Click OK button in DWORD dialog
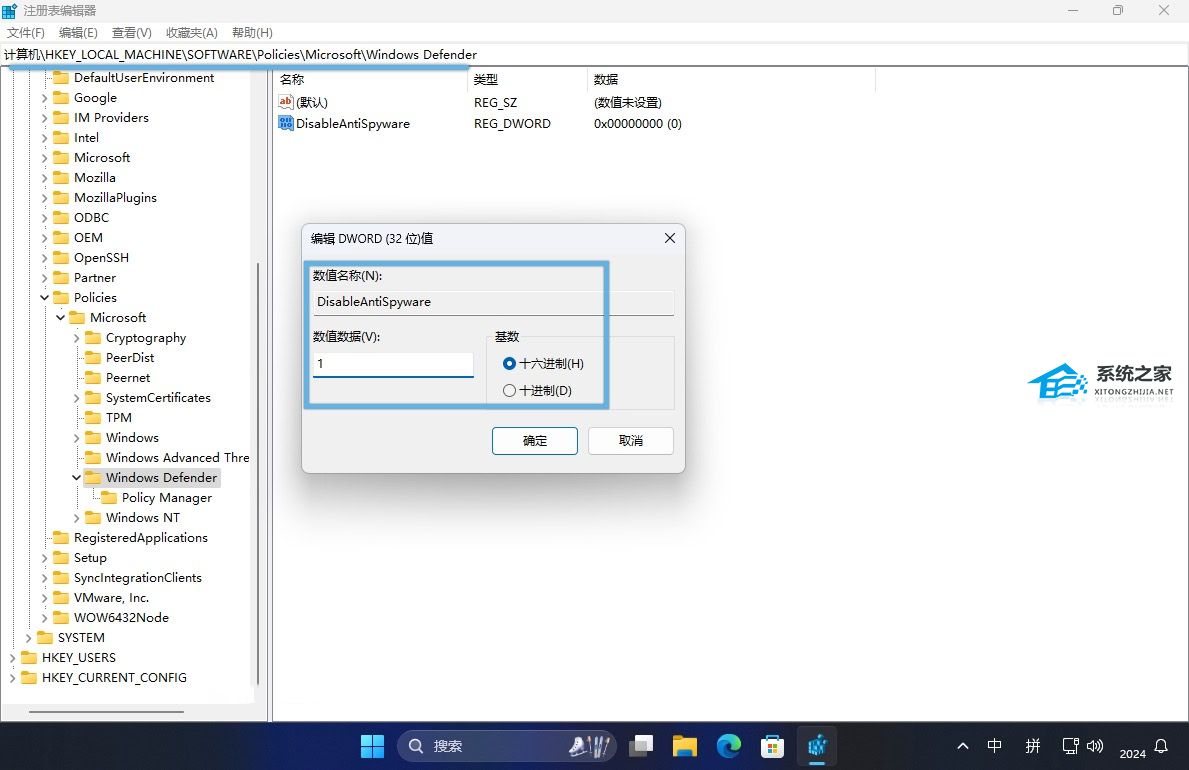 pos(535,441)
